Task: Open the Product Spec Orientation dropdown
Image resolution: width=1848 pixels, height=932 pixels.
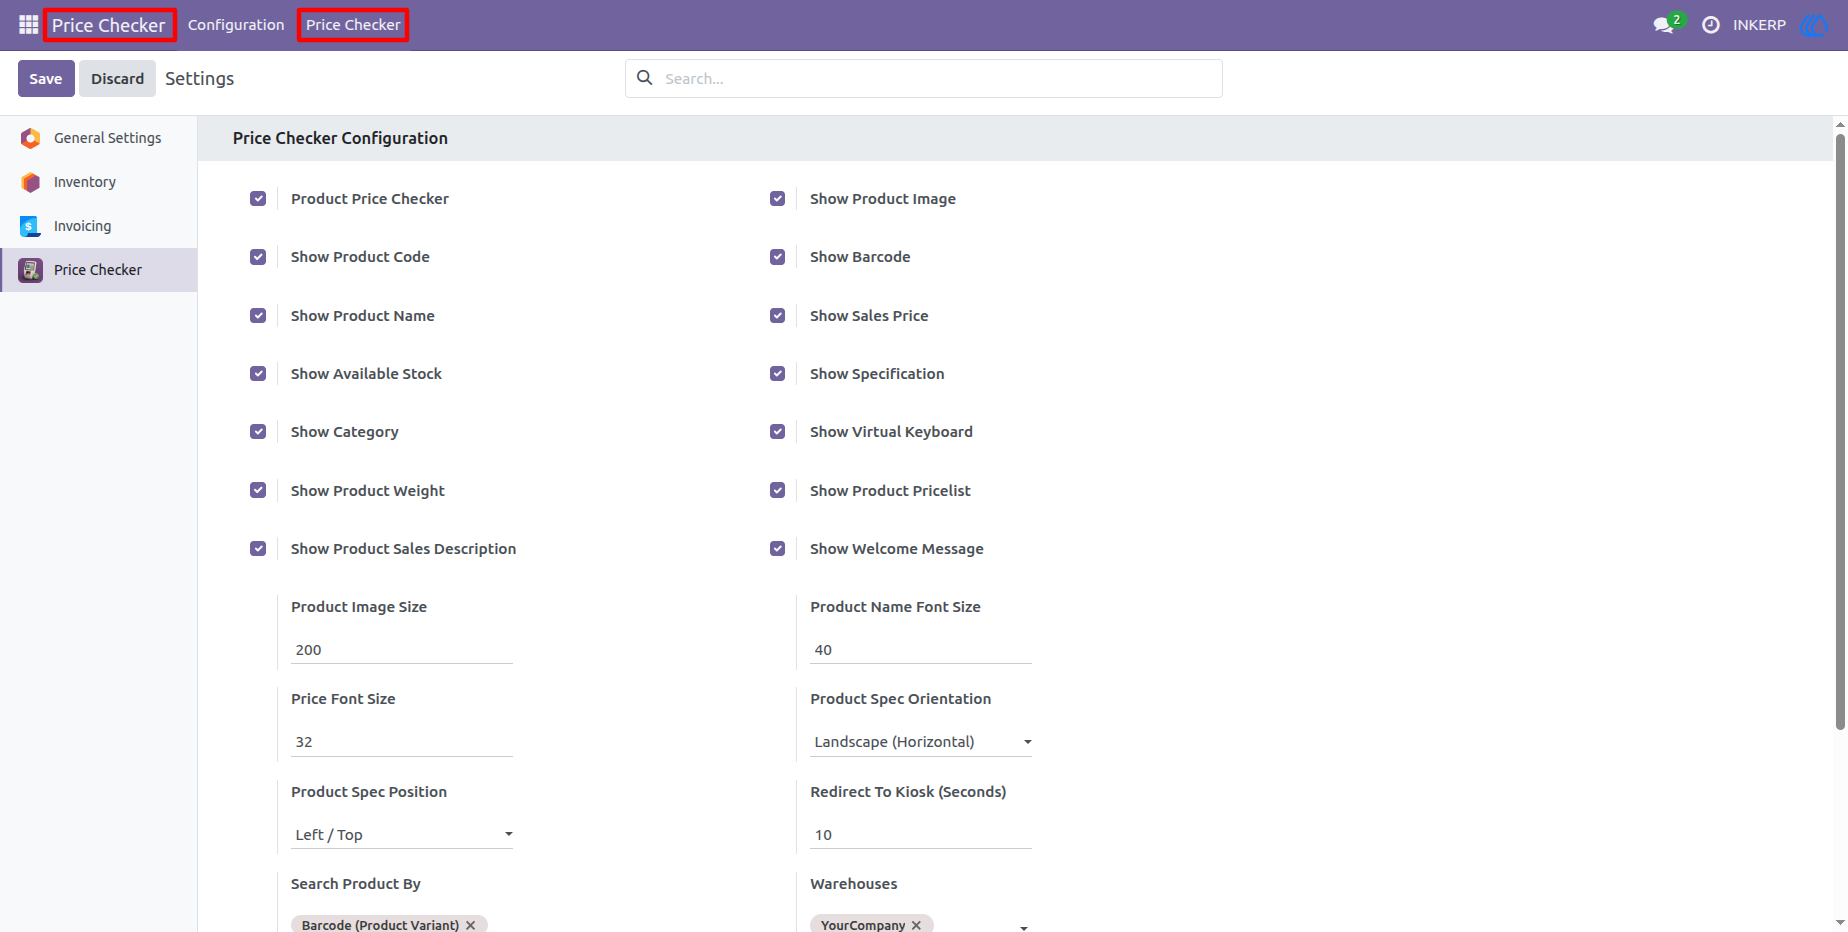Action: [921, 742]
